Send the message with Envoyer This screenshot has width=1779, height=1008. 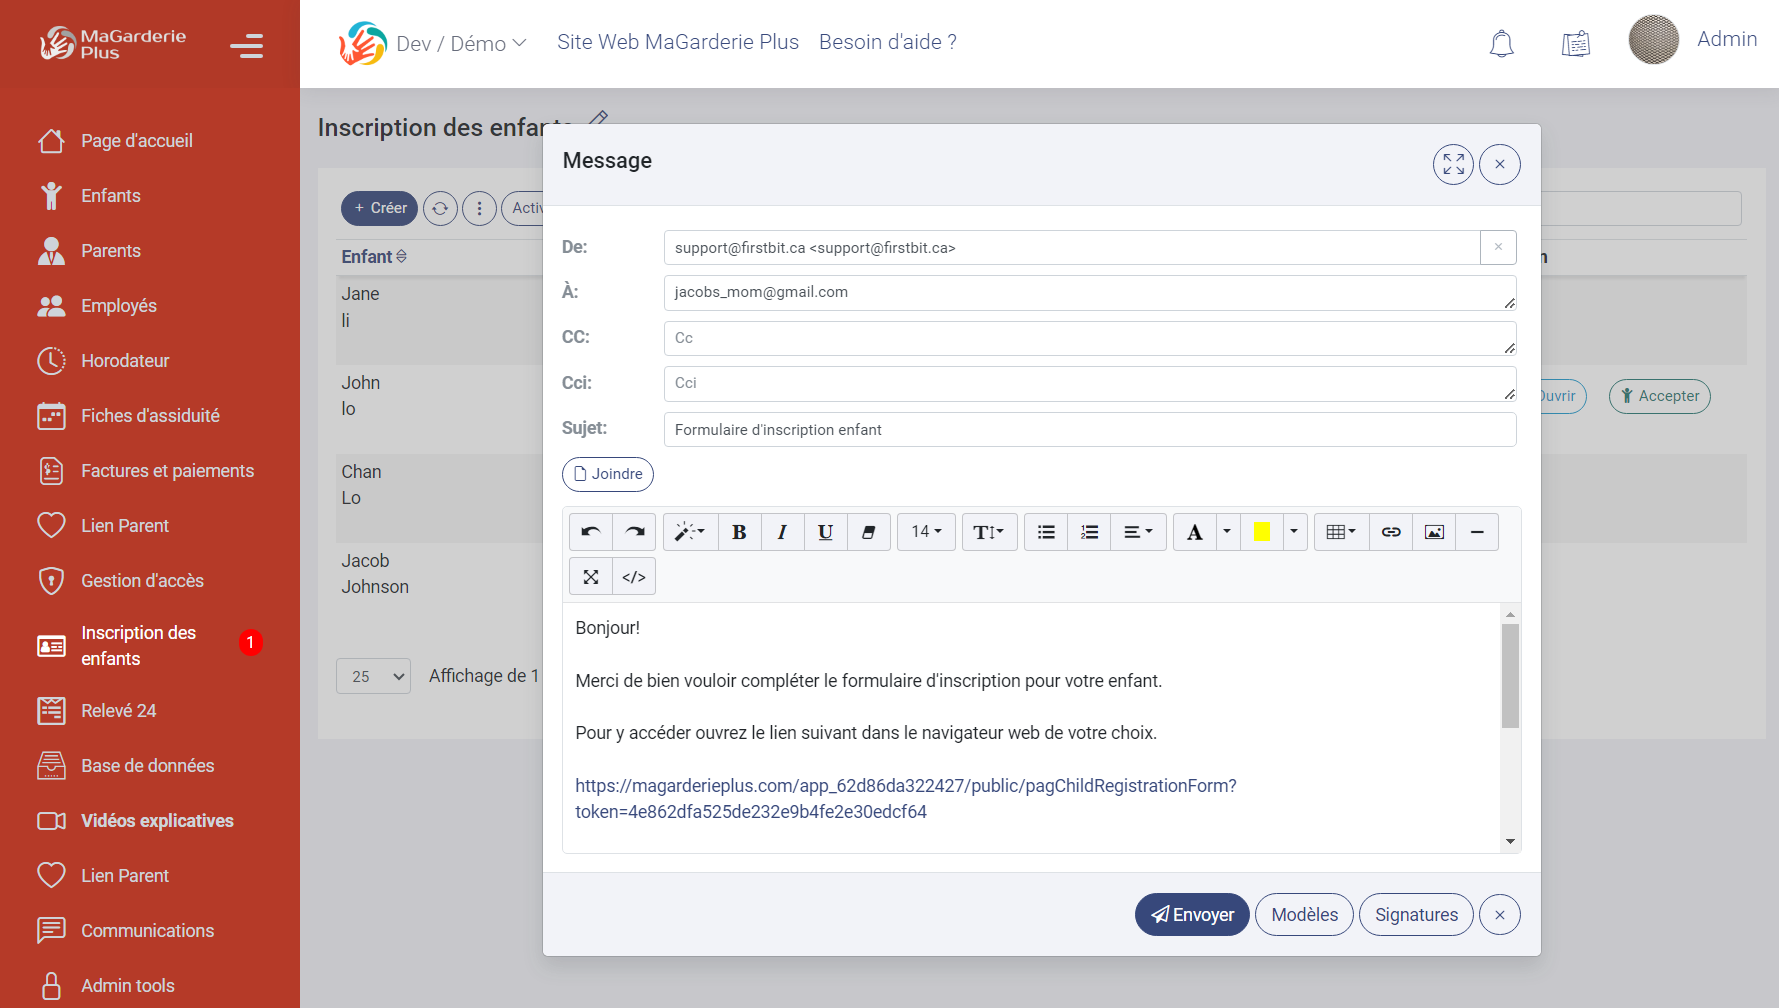point(1192,915)
